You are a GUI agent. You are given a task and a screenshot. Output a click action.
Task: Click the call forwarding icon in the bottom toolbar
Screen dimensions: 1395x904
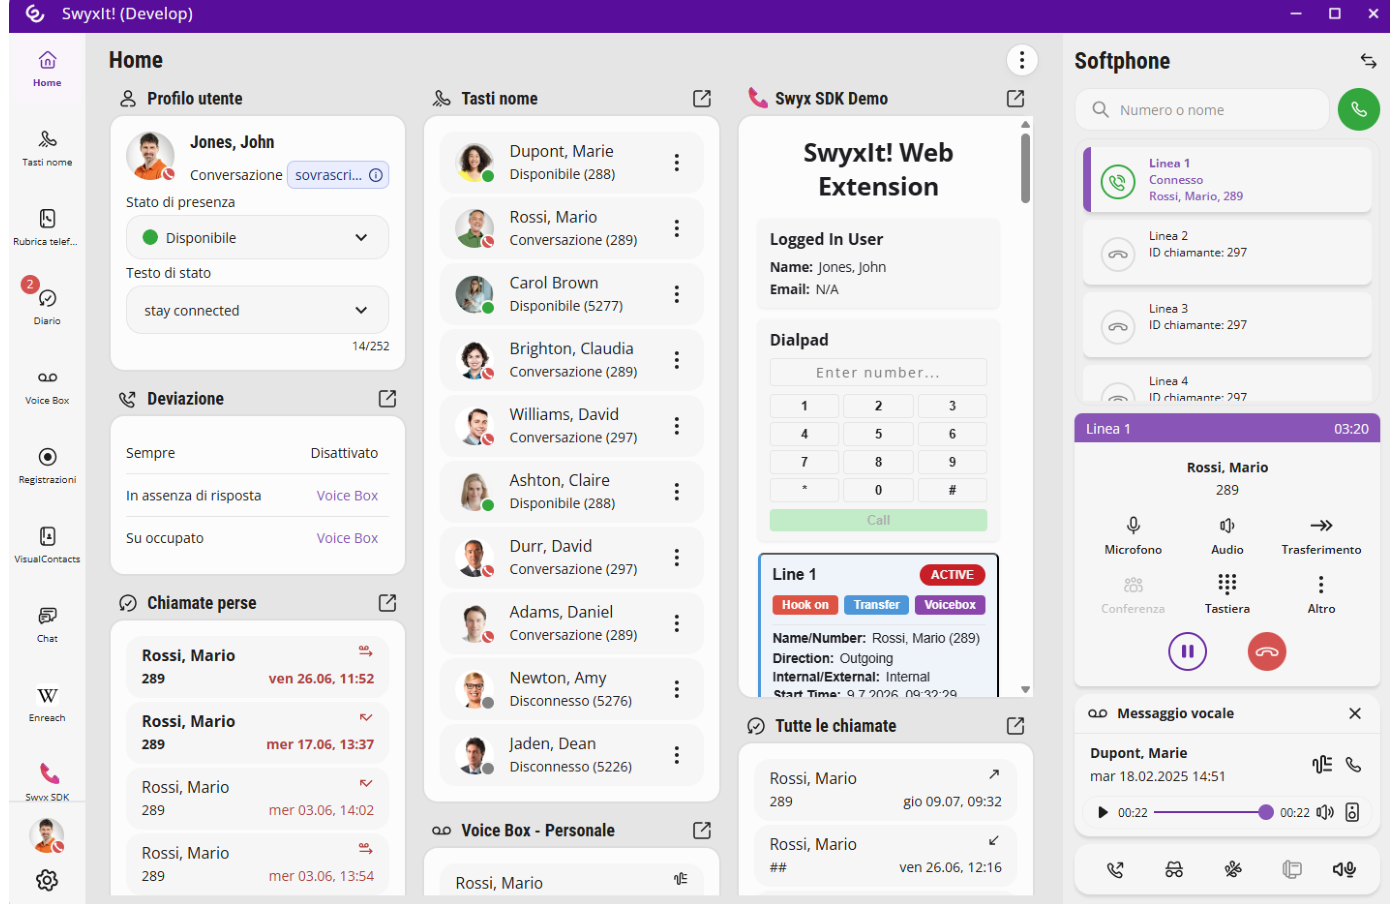tap(1115, 870)
